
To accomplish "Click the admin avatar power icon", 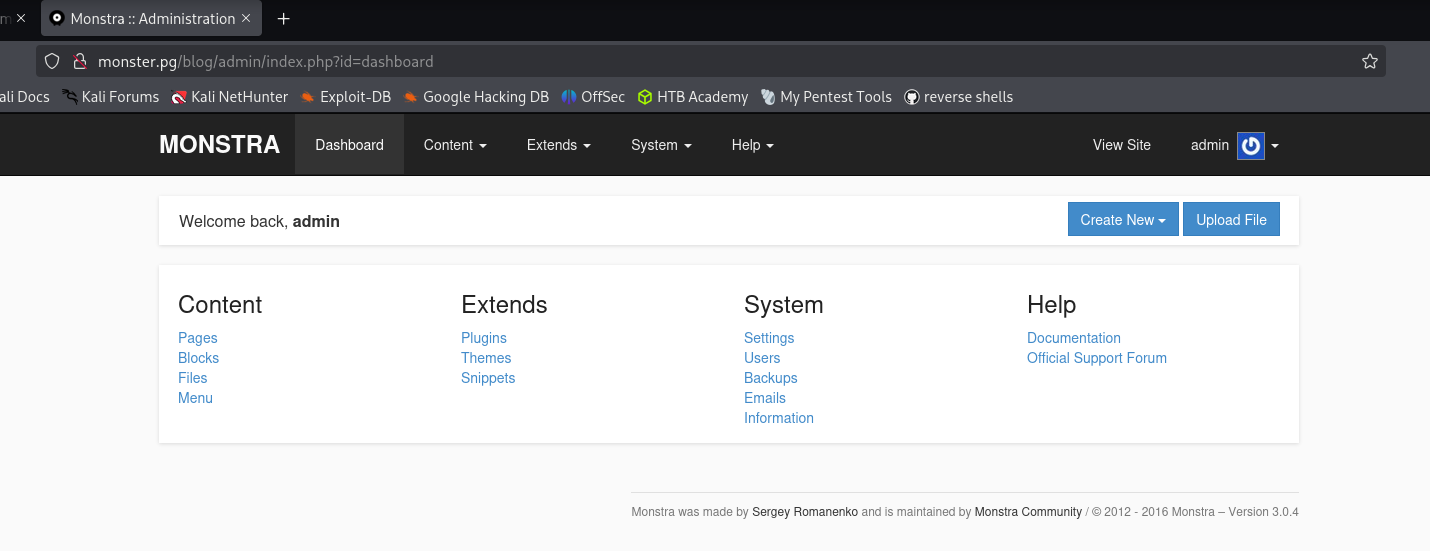I will 1250,146.
